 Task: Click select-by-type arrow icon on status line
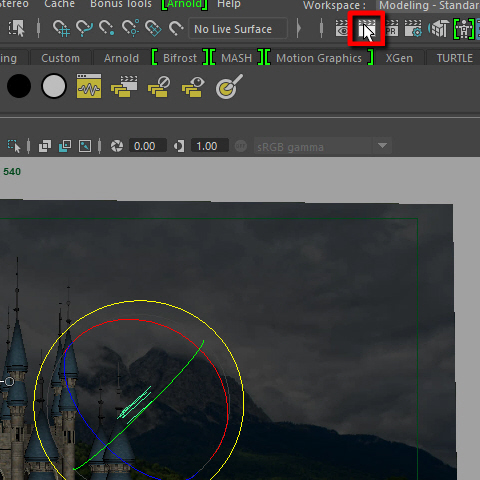[x=17, y=28]
